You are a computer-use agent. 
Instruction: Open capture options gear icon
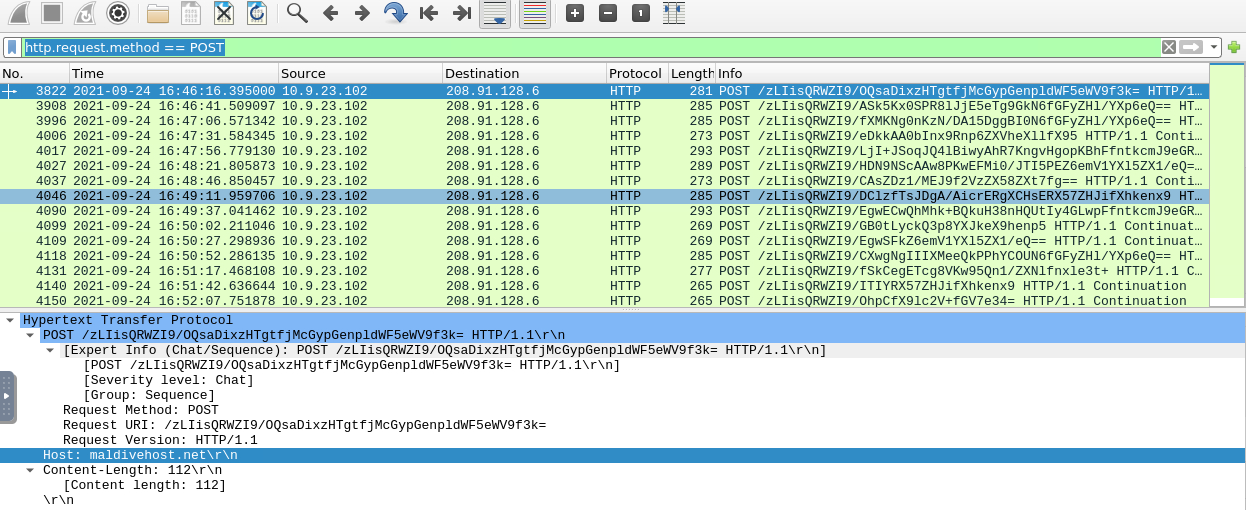tap(118, 13)
